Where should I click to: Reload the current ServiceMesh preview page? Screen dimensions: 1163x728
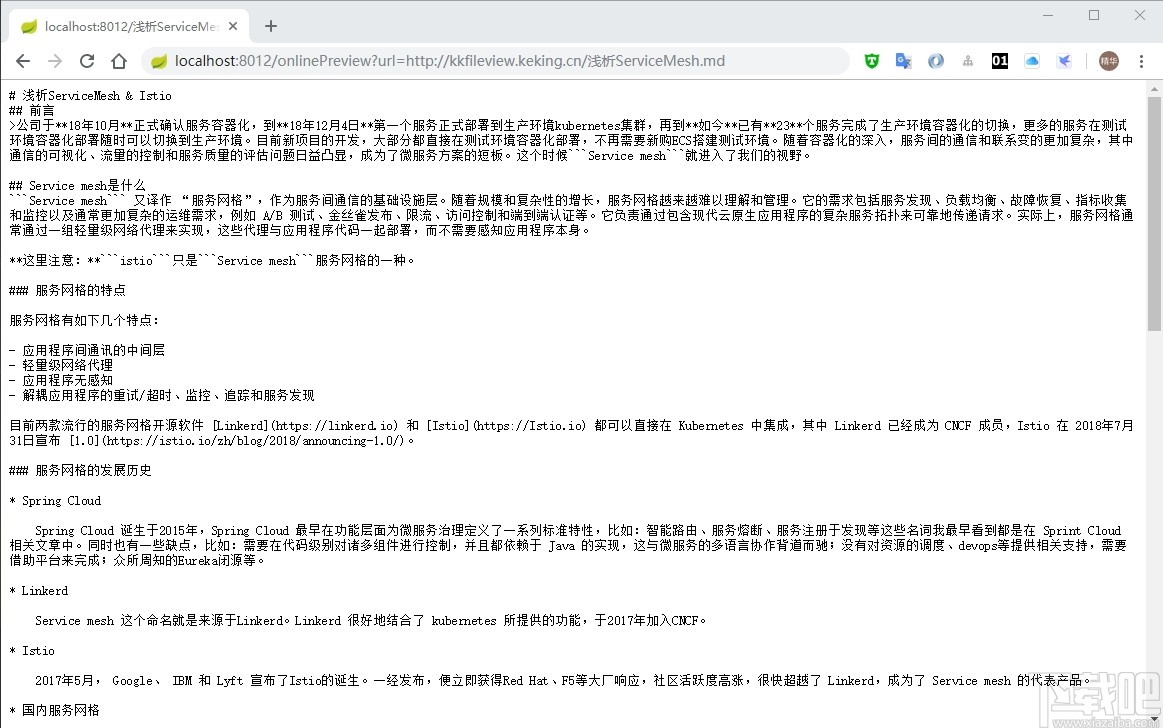[85, 60]
